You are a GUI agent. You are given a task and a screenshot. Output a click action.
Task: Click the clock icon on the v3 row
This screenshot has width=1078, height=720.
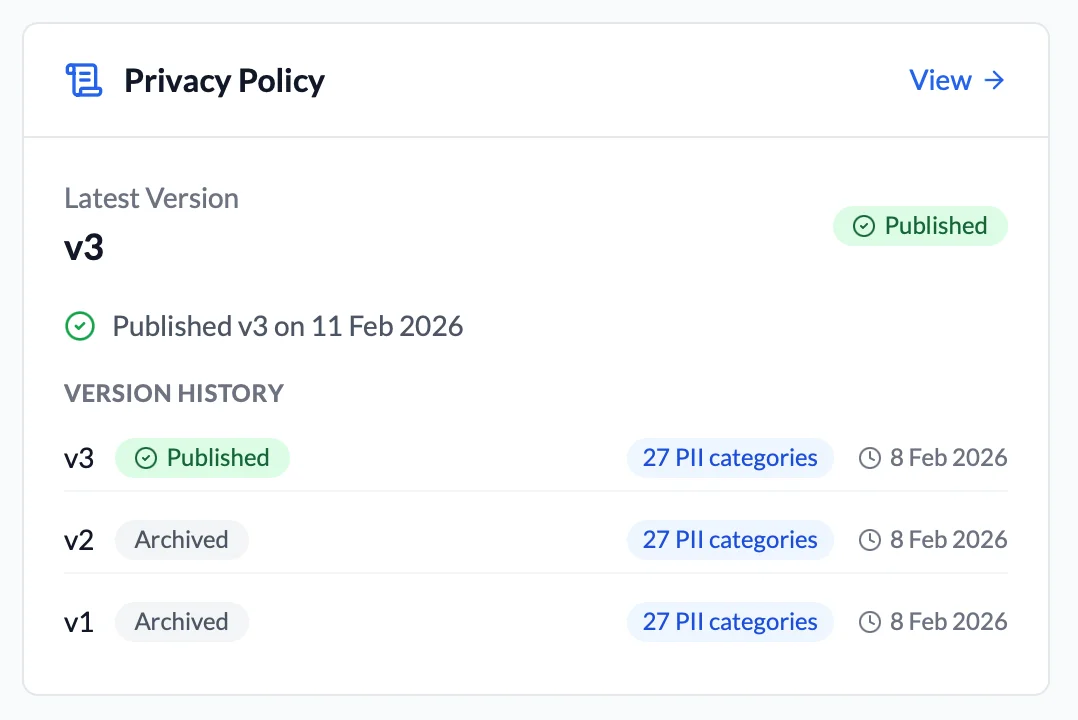[868, 457]
